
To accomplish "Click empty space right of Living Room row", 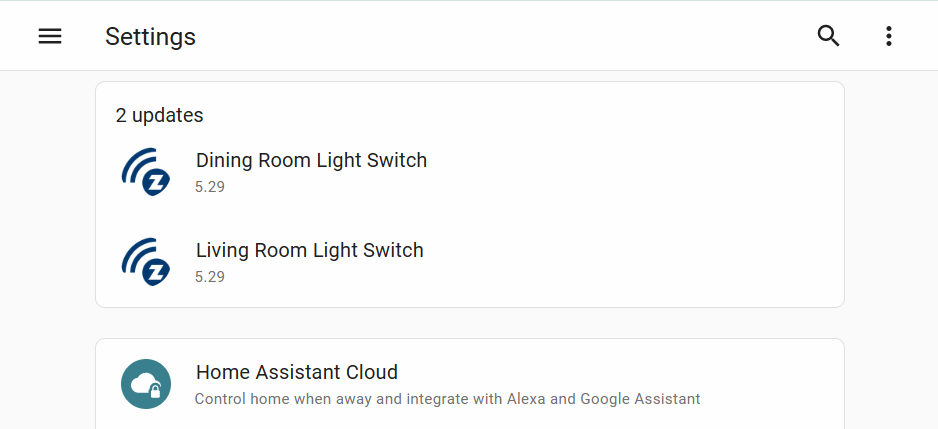I will tap(640, 261).
